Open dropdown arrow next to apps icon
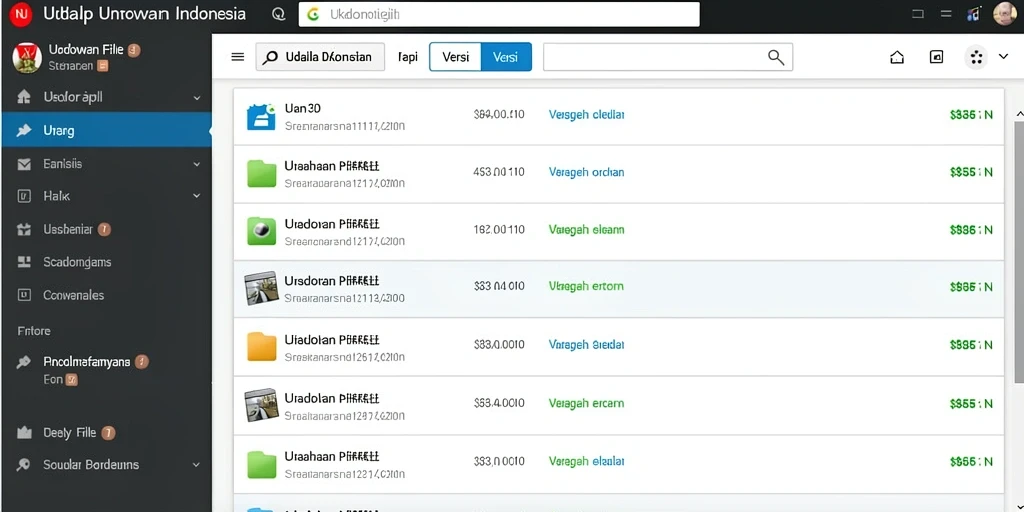The width and height of the screenshot is (1024, 512). pyautogui.click(x=1004, y=57)
